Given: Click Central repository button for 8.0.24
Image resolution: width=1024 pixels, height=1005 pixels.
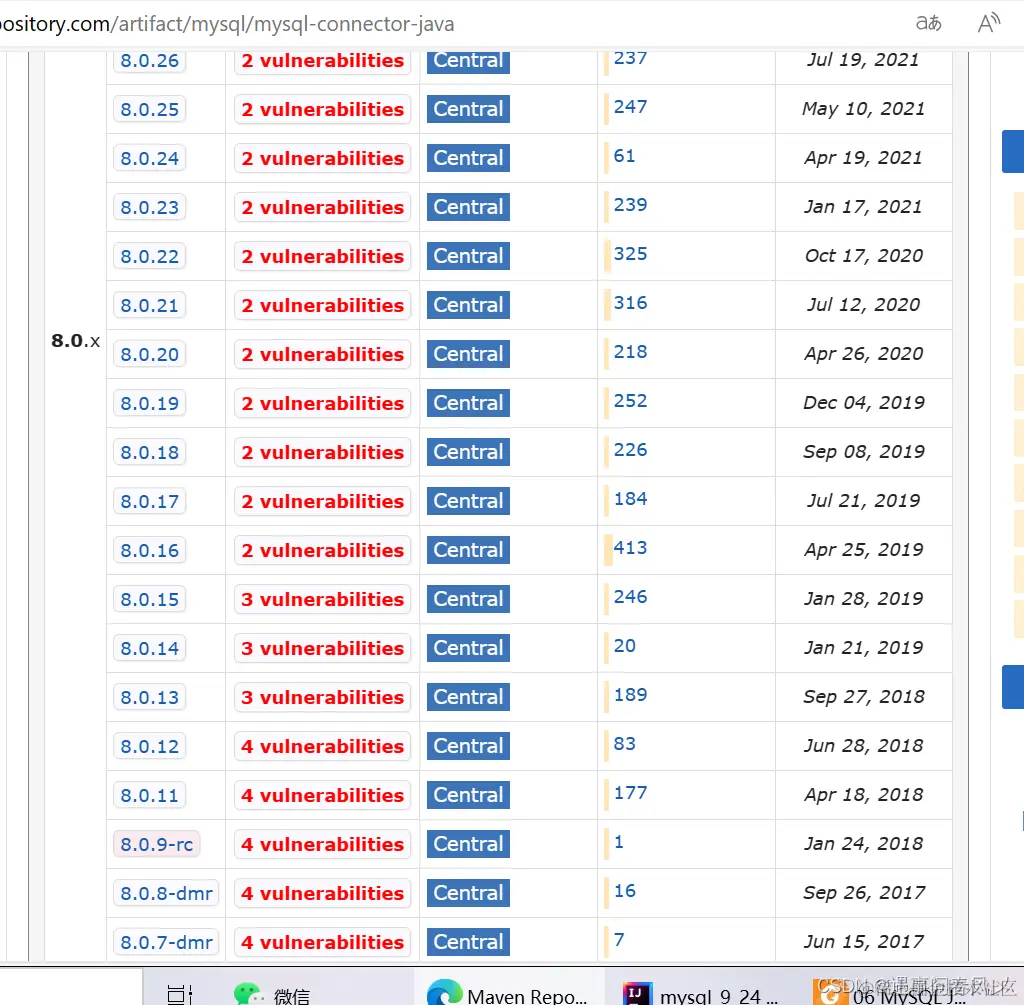Looking at the screenshot, I should [468, 158].
